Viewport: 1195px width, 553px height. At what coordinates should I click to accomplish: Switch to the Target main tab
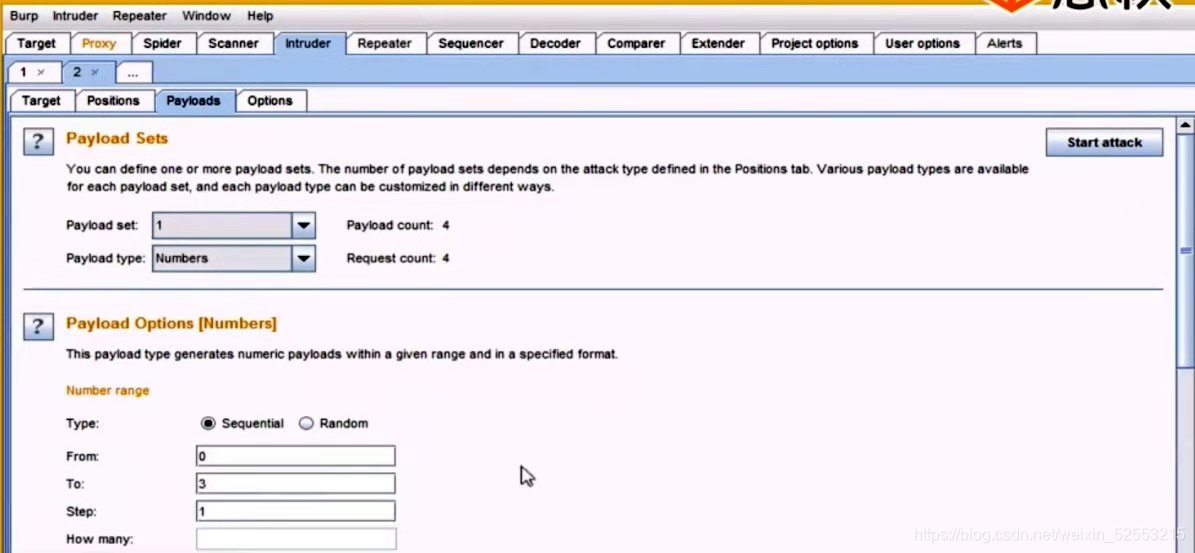click(x=37, y=43)
